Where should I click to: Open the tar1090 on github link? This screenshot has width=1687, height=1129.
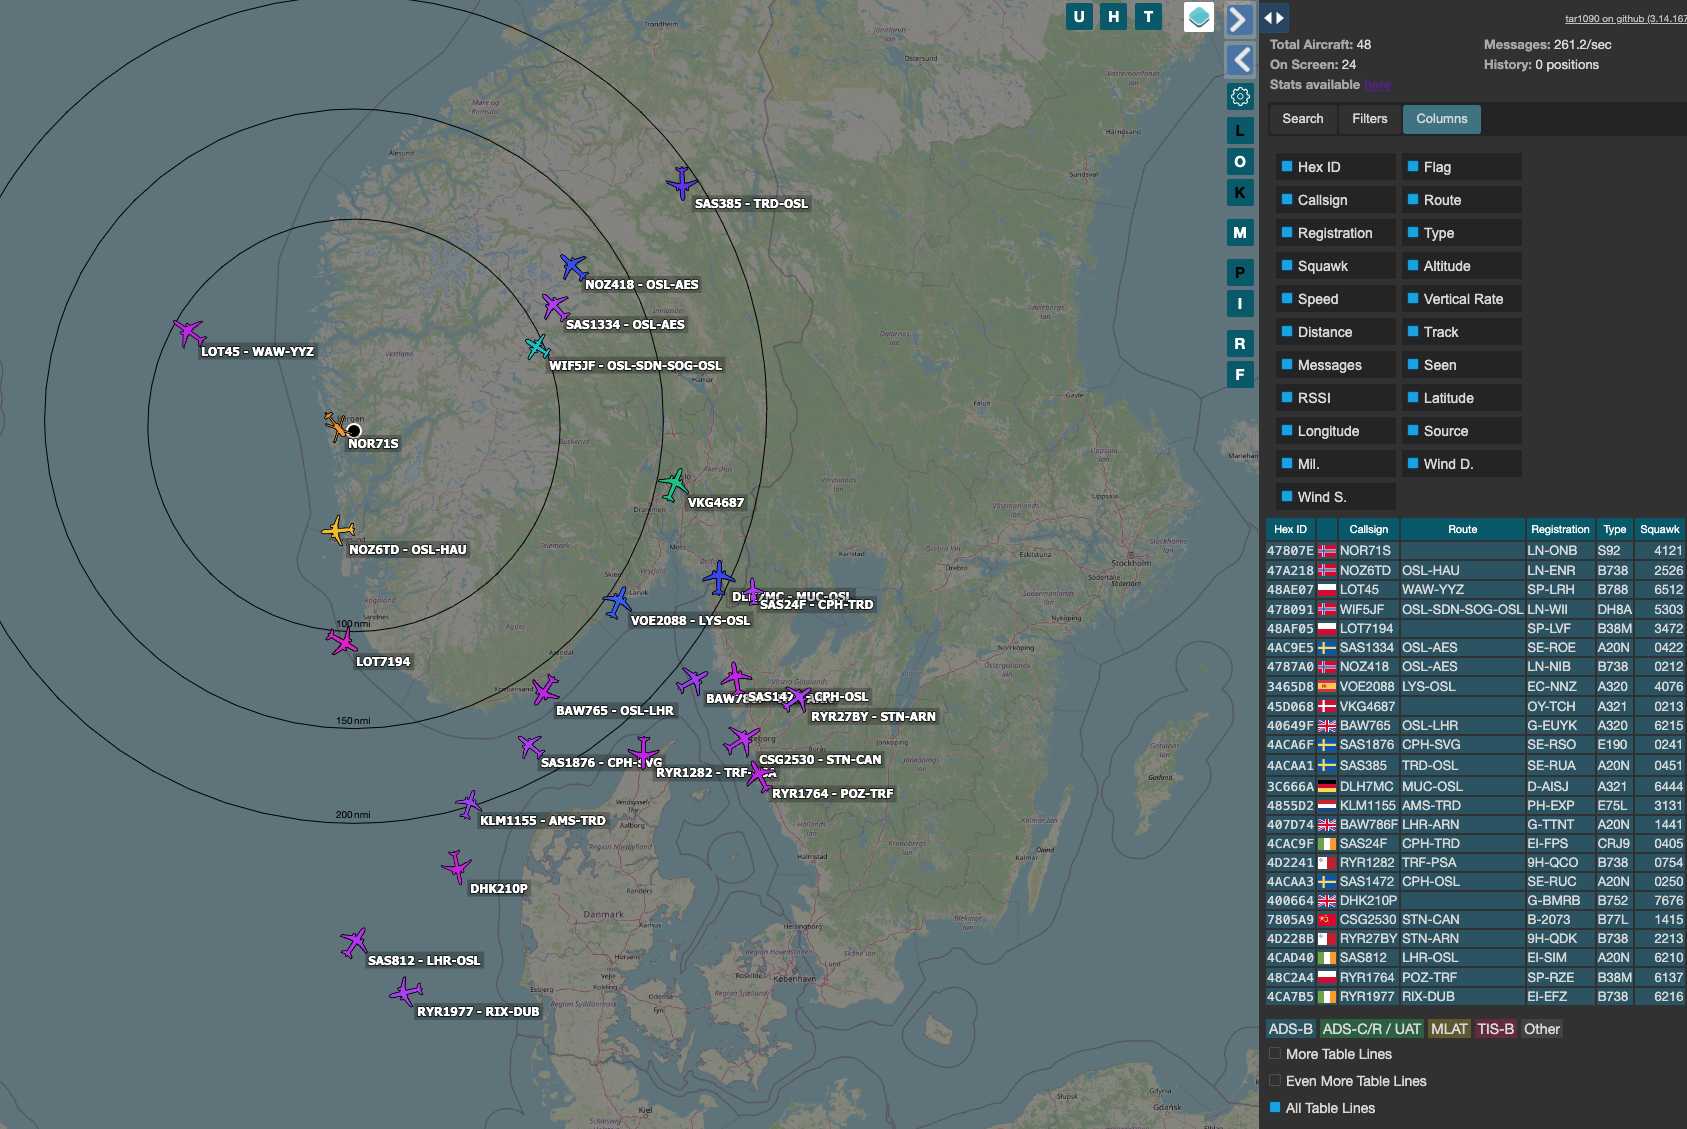pyautogui.click(x=1624, y=18)
